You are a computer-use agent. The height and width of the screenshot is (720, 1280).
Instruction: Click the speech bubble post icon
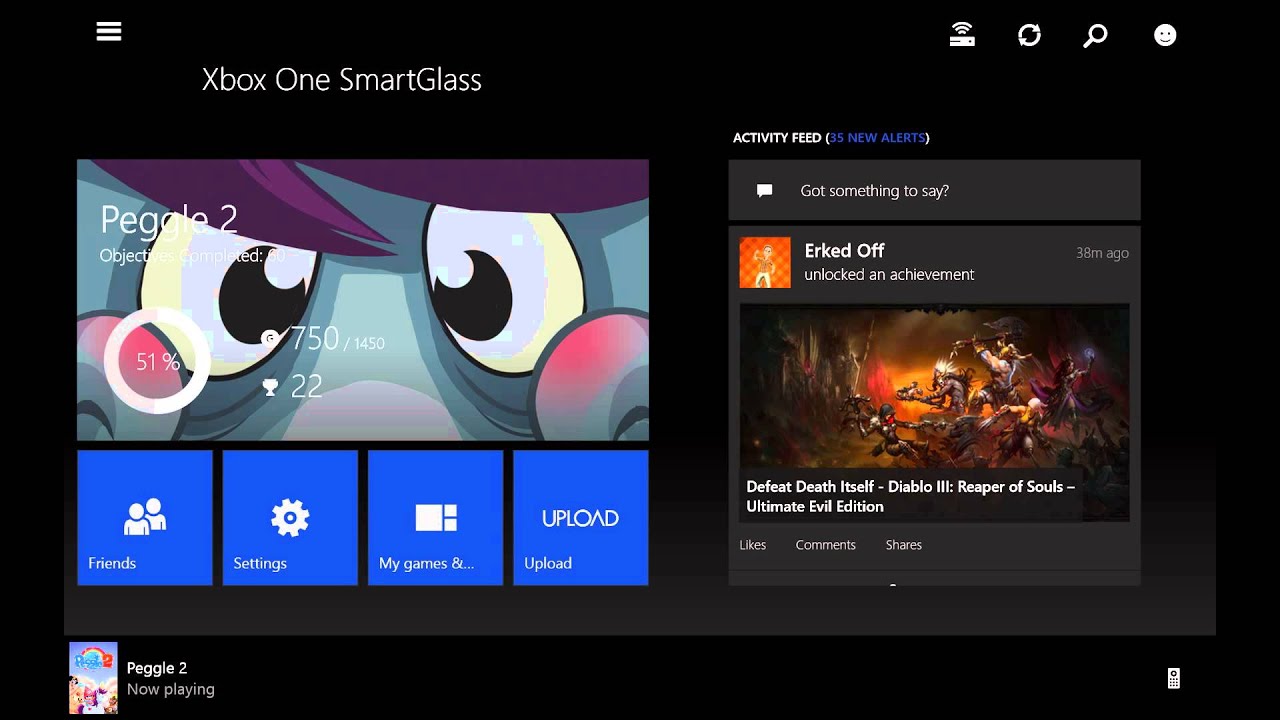[x=765, y=190]
